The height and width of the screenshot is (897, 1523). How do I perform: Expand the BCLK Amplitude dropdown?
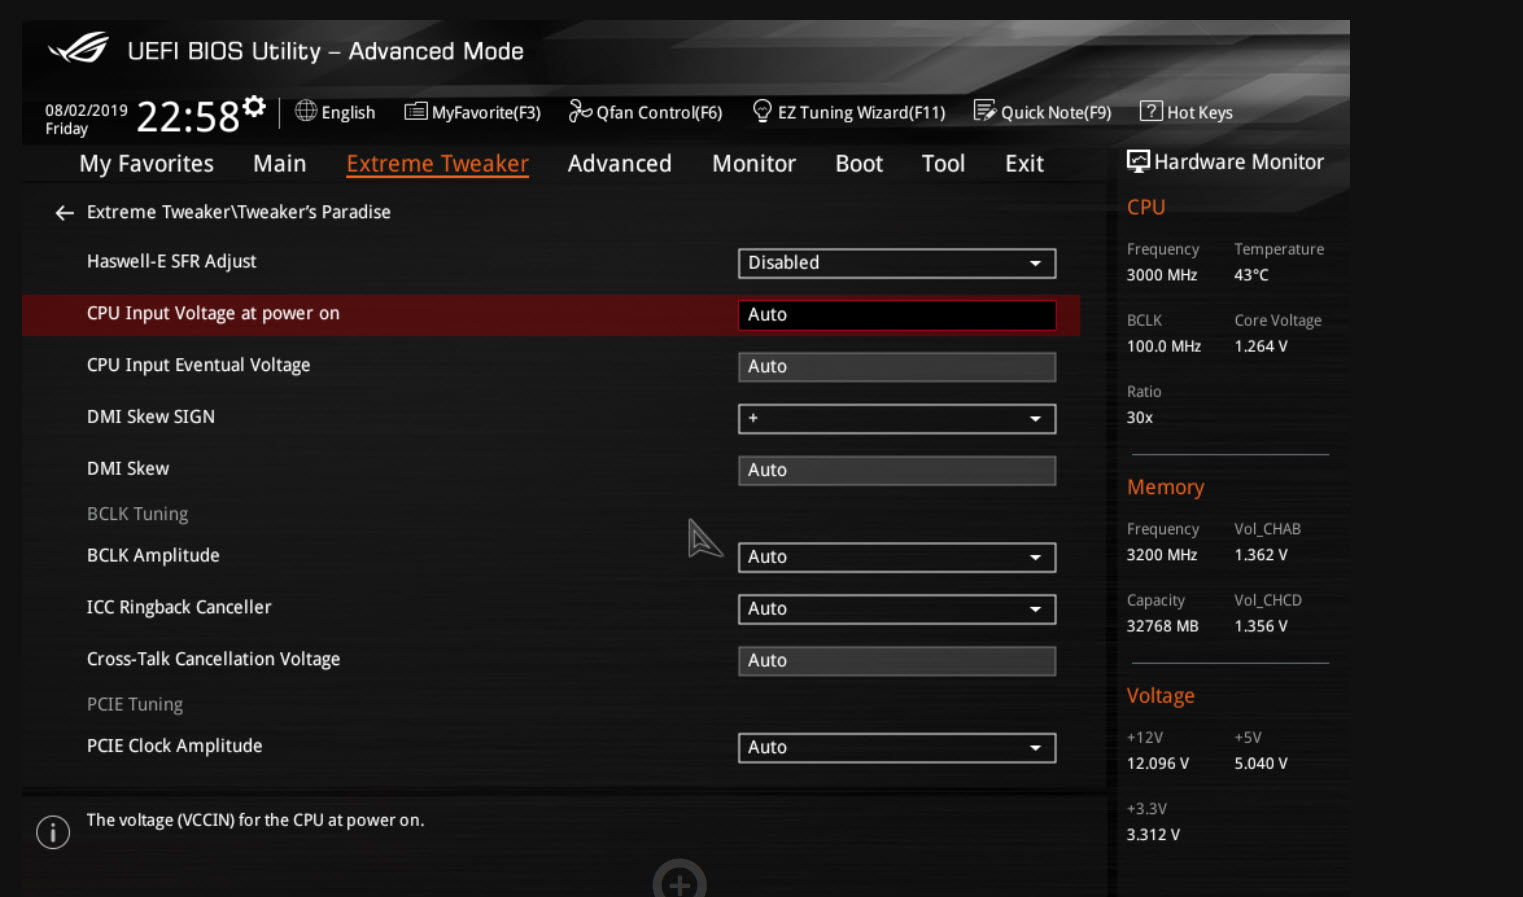[897, 557]
